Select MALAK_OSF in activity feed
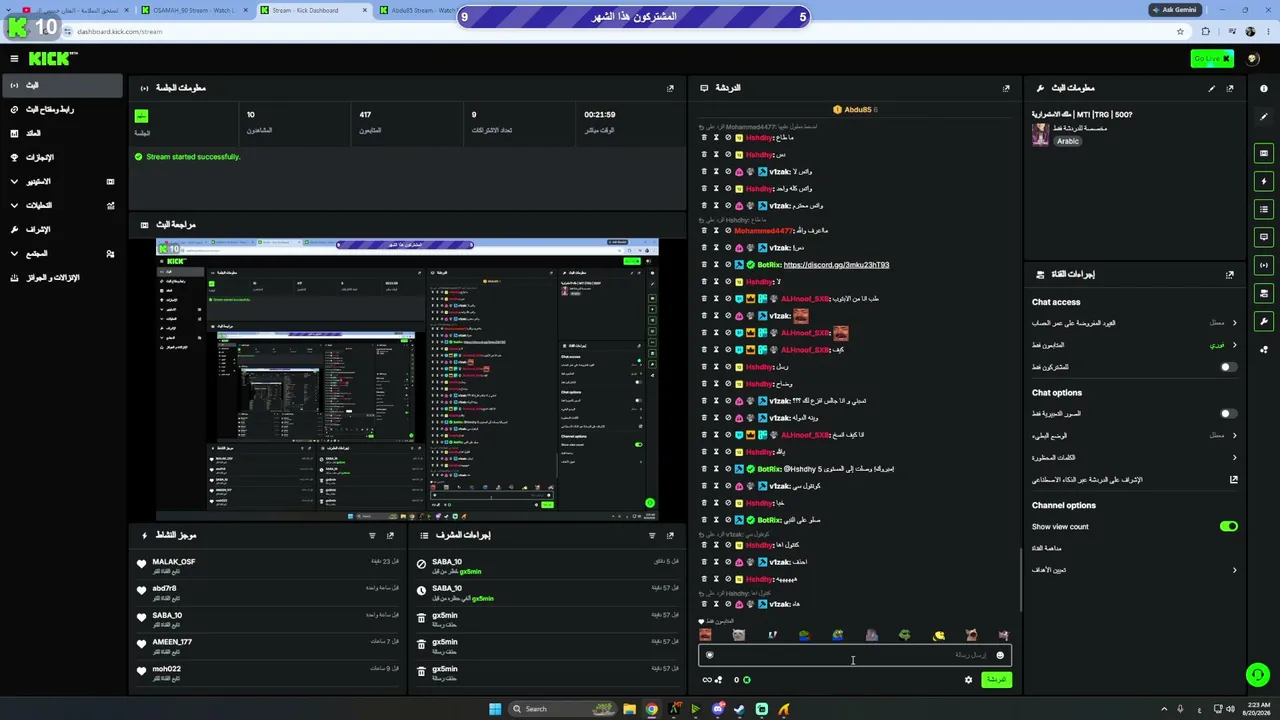The width and height of the screenshot is (1280, 720). (174, 562)
